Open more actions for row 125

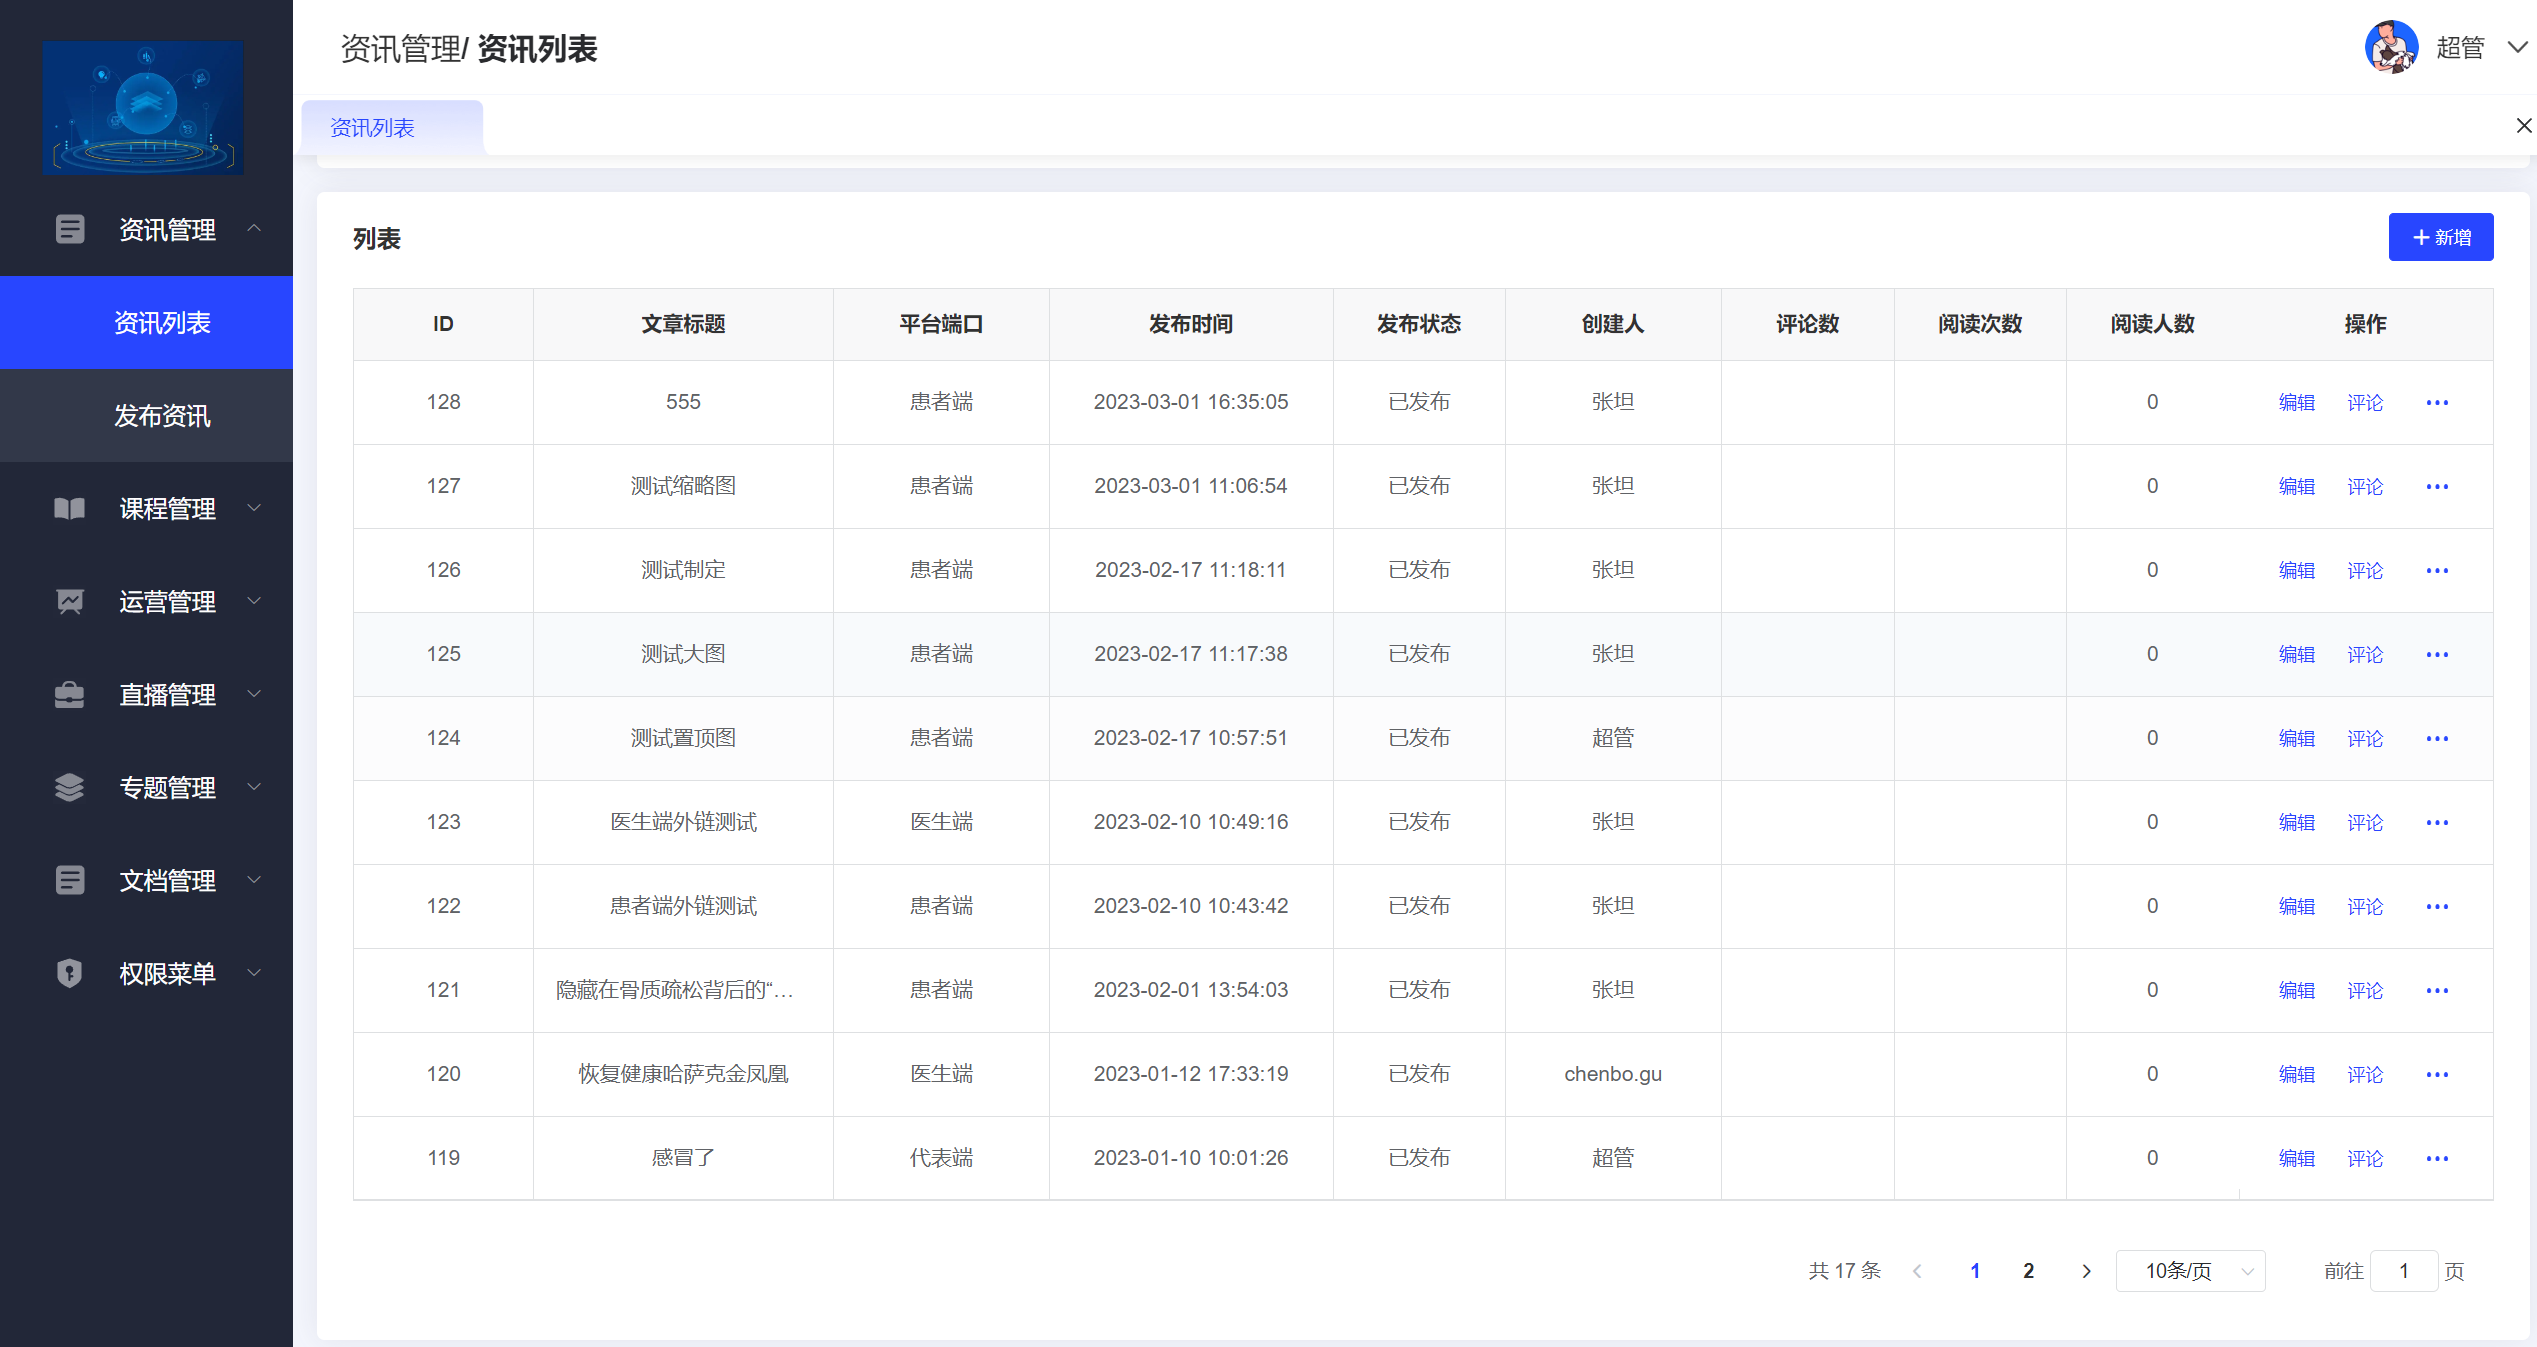tap(2437, 654)
